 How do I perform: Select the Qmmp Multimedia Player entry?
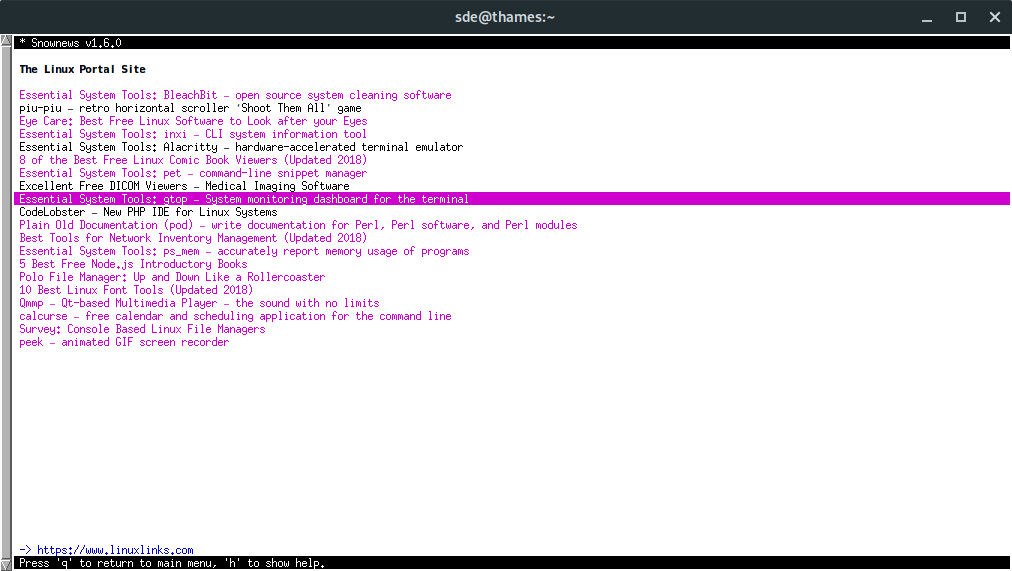pyautogui.click(x=199, y=303)
